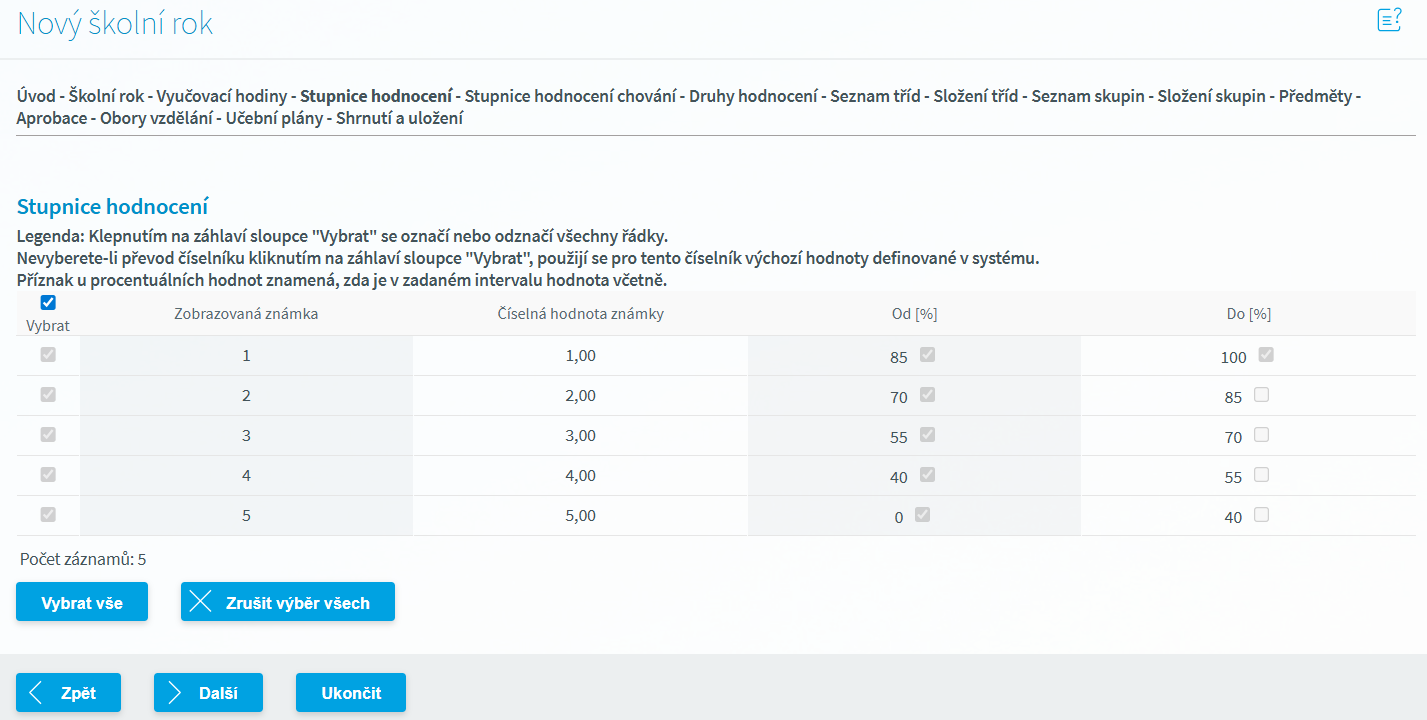Jump to Shrnutí a uložení step
This screenshot has height=720, width=1427.
(400, 118)
